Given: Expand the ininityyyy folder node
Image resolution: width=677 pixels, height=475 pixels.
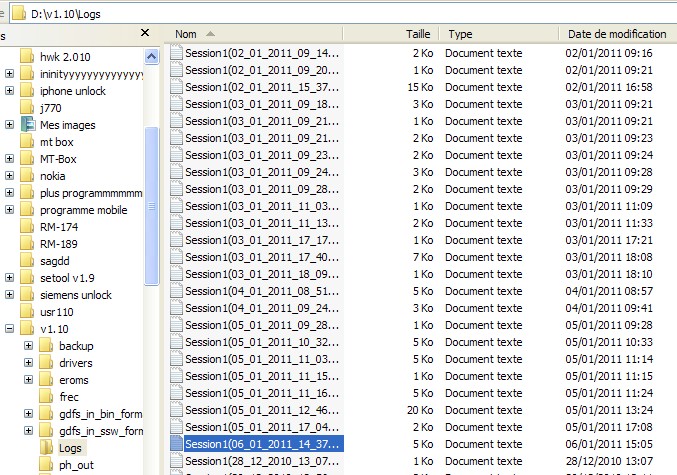Looking at the screenshot, I should 9,74.
